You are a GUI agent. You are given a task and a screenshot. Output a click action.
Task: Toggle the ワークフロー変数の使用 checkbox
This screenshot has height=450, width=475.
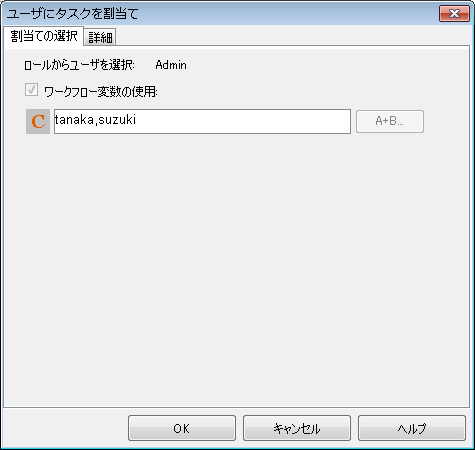[x=31, y=90]
